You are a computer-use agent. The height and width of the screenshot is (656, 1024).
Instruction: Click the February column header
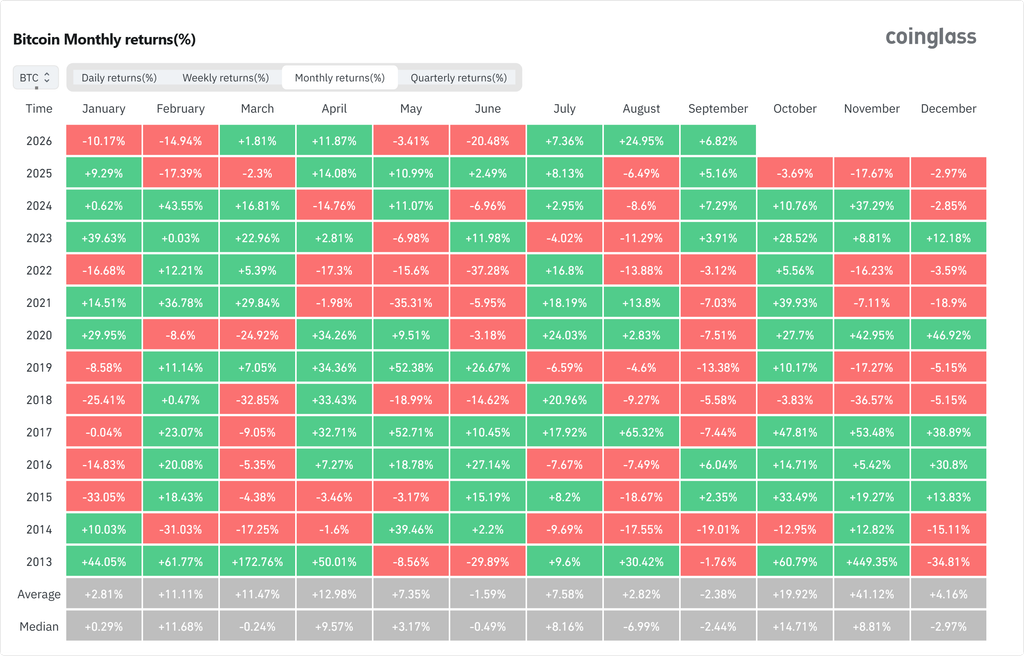181,108
